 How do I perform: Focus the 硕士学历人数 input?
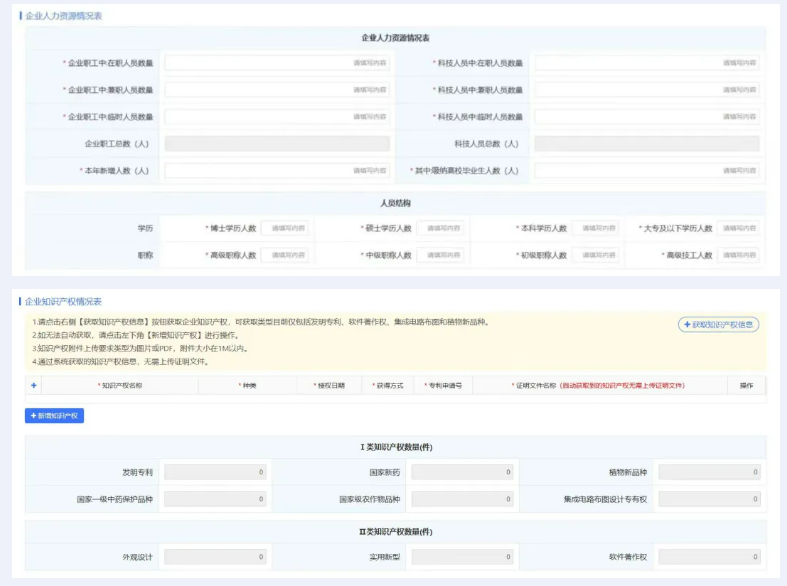coord(441,228)
